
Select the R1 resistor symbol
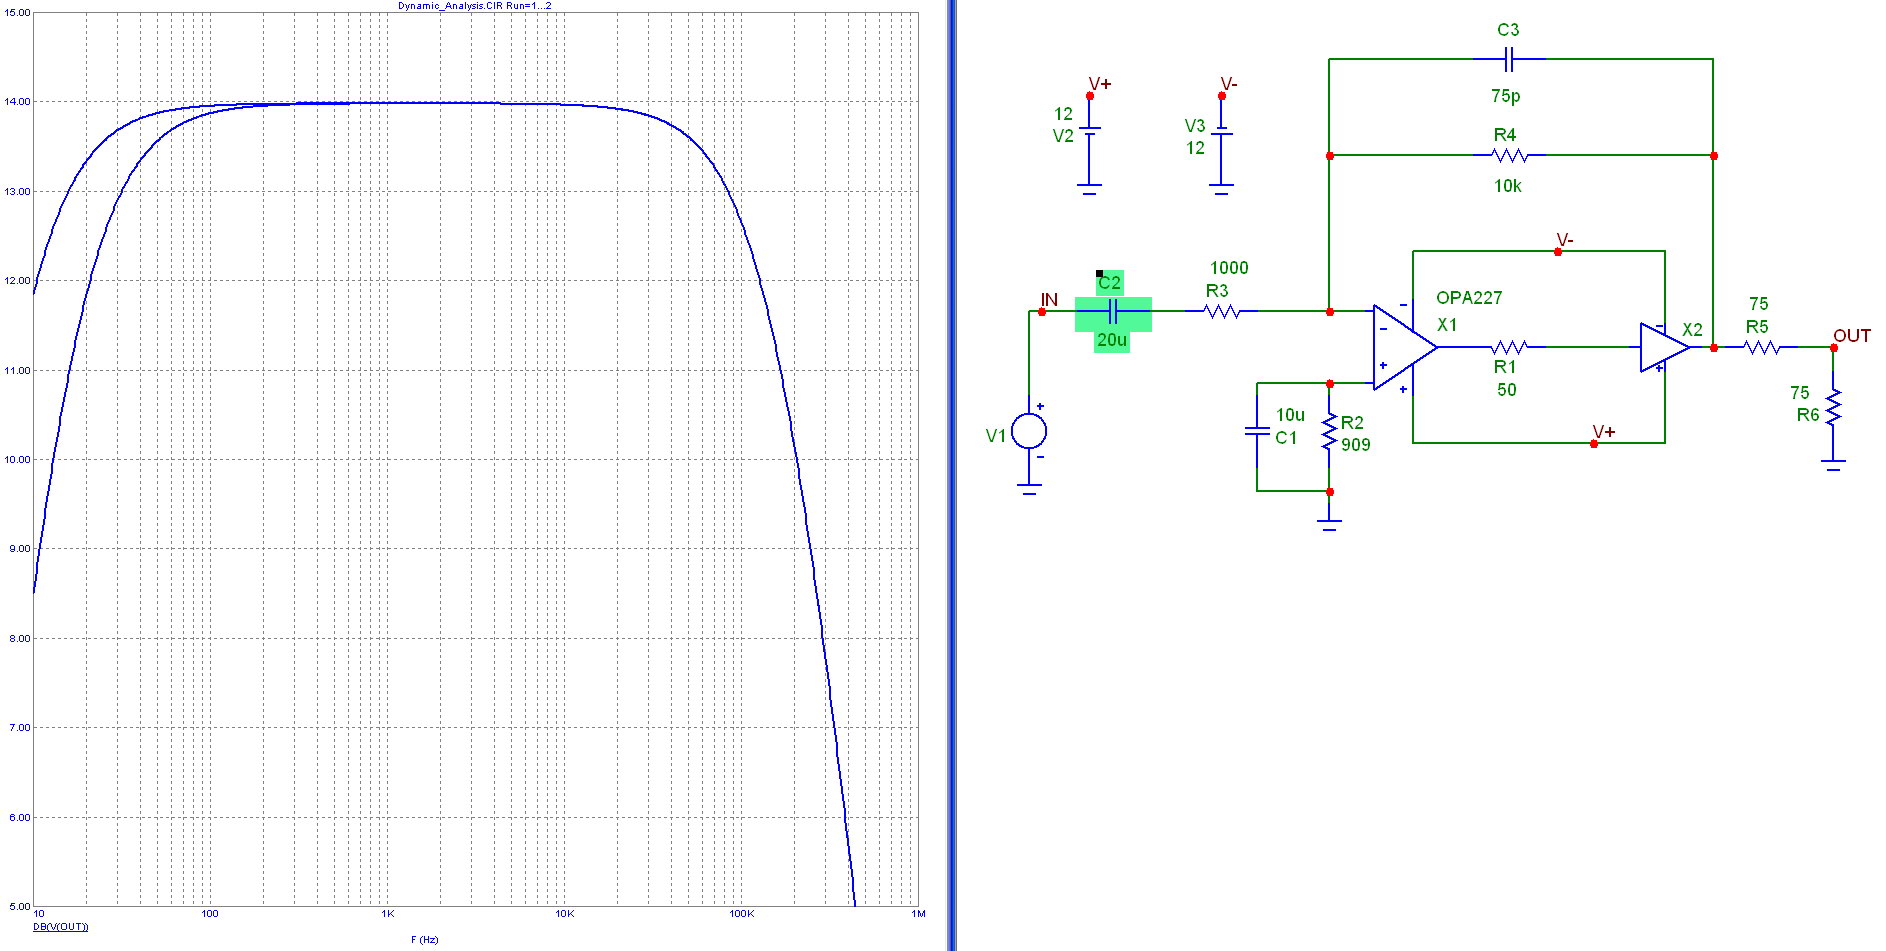pos(1509,347)
